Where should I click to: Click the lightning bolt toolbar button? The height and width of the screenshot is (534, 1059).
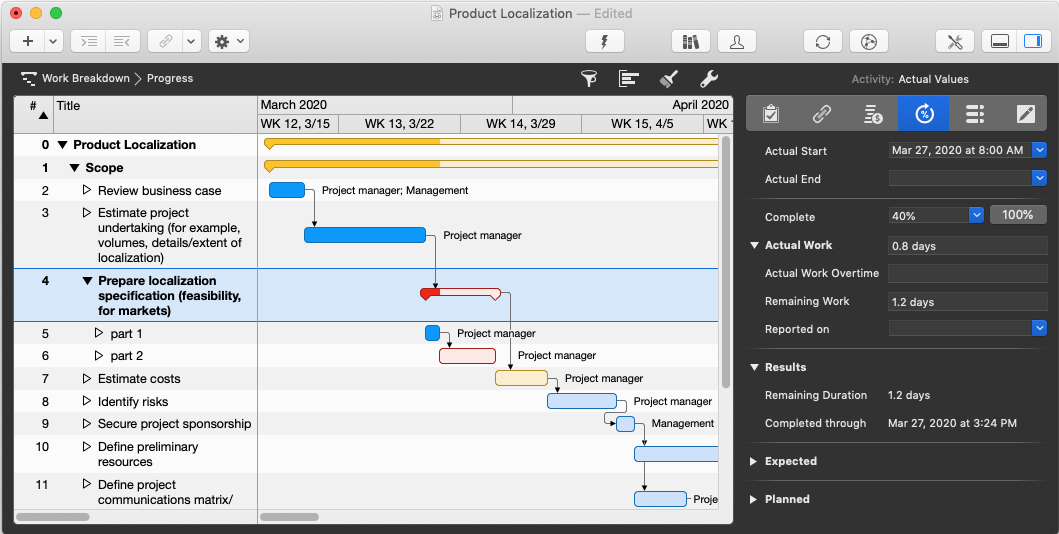coord(604,41)
